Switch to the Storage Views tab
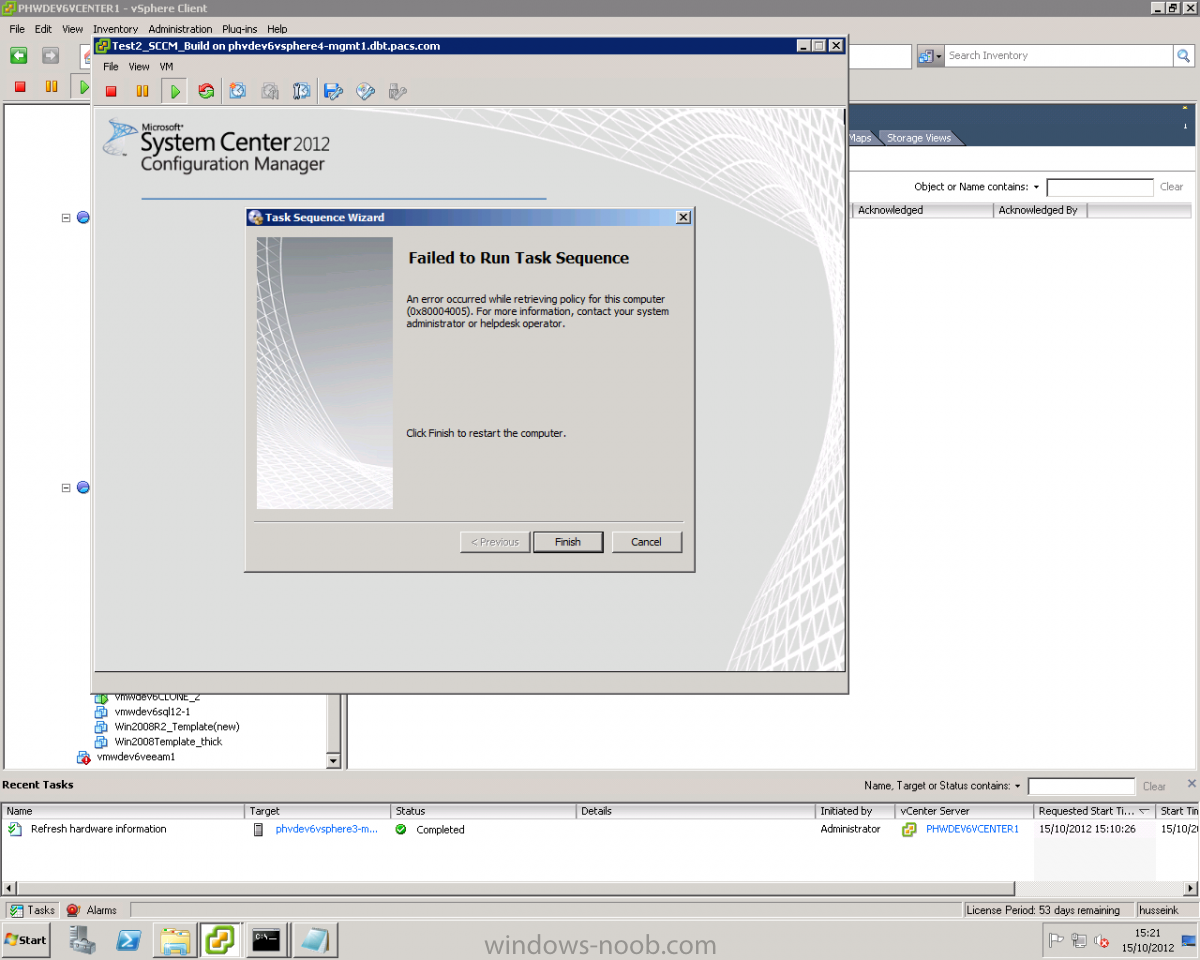 point(918,138)
